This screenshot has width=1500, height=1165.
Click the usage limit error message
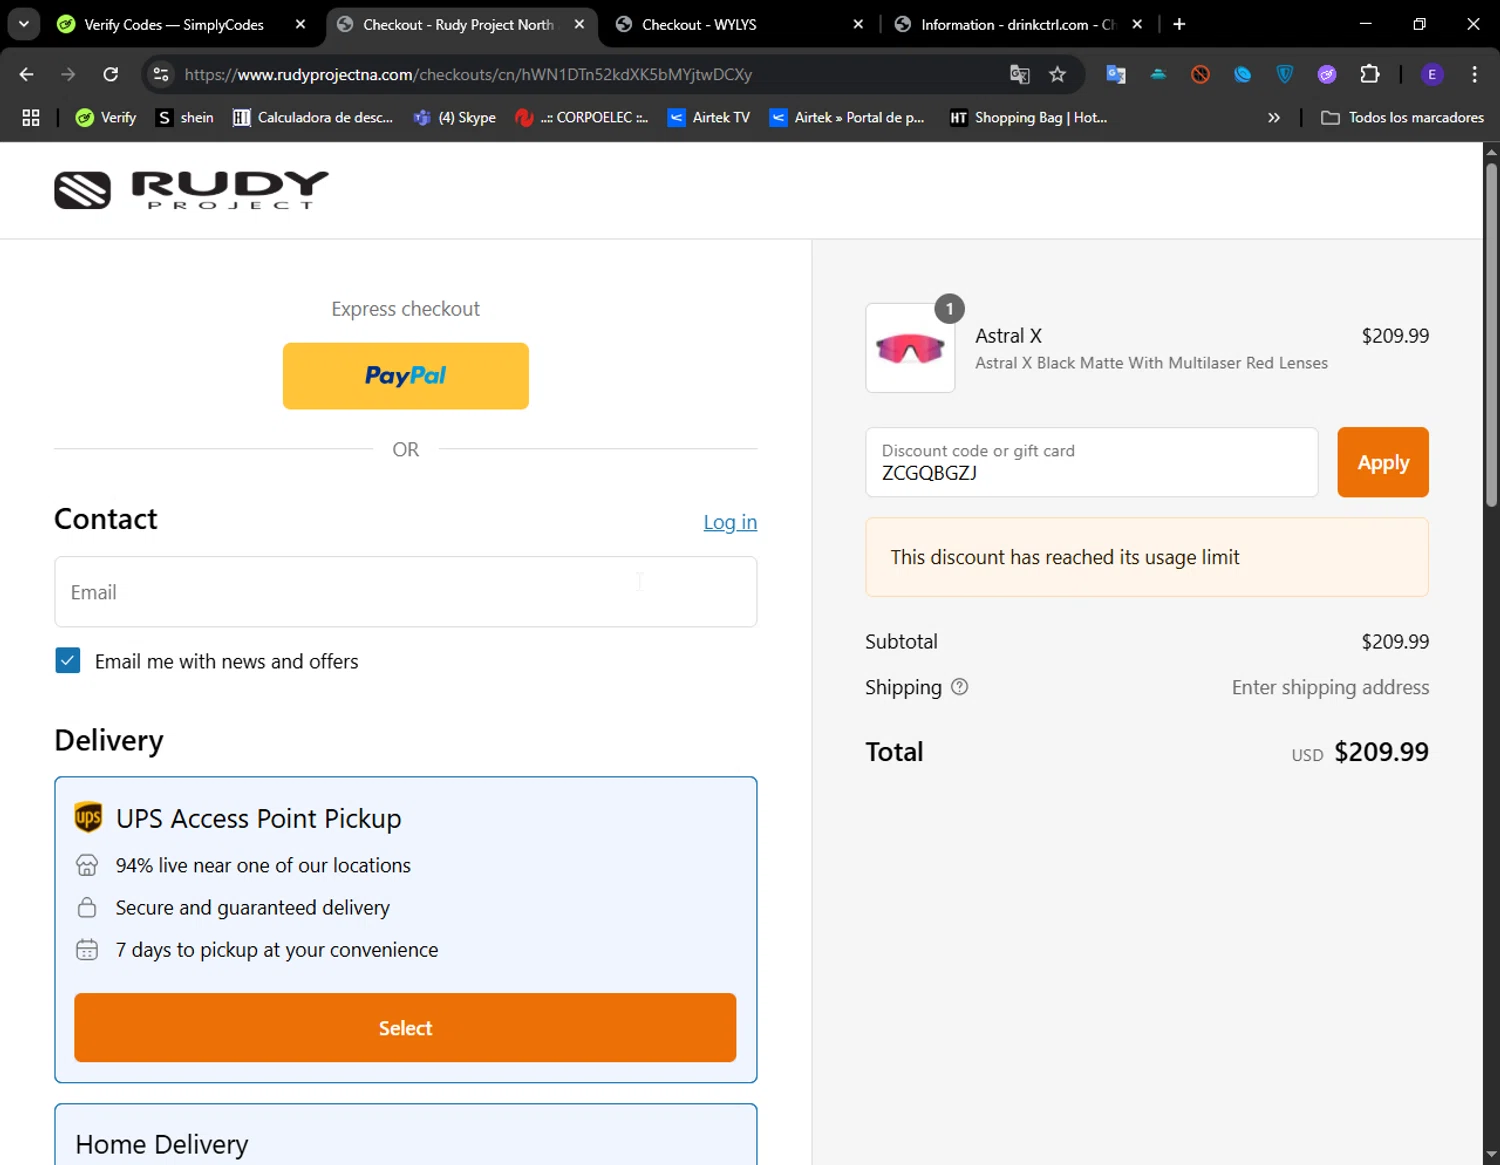(x=1147, y=557)
